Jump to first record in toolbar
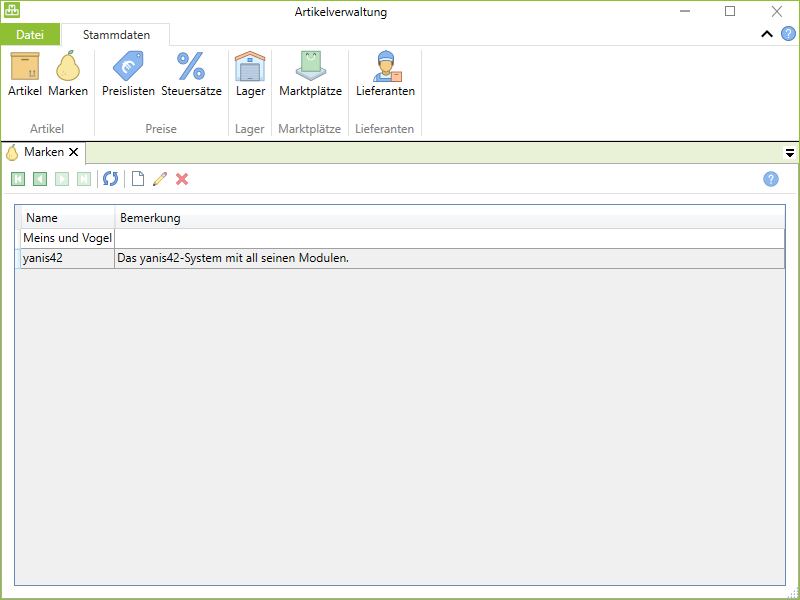 tap(18, 179)
